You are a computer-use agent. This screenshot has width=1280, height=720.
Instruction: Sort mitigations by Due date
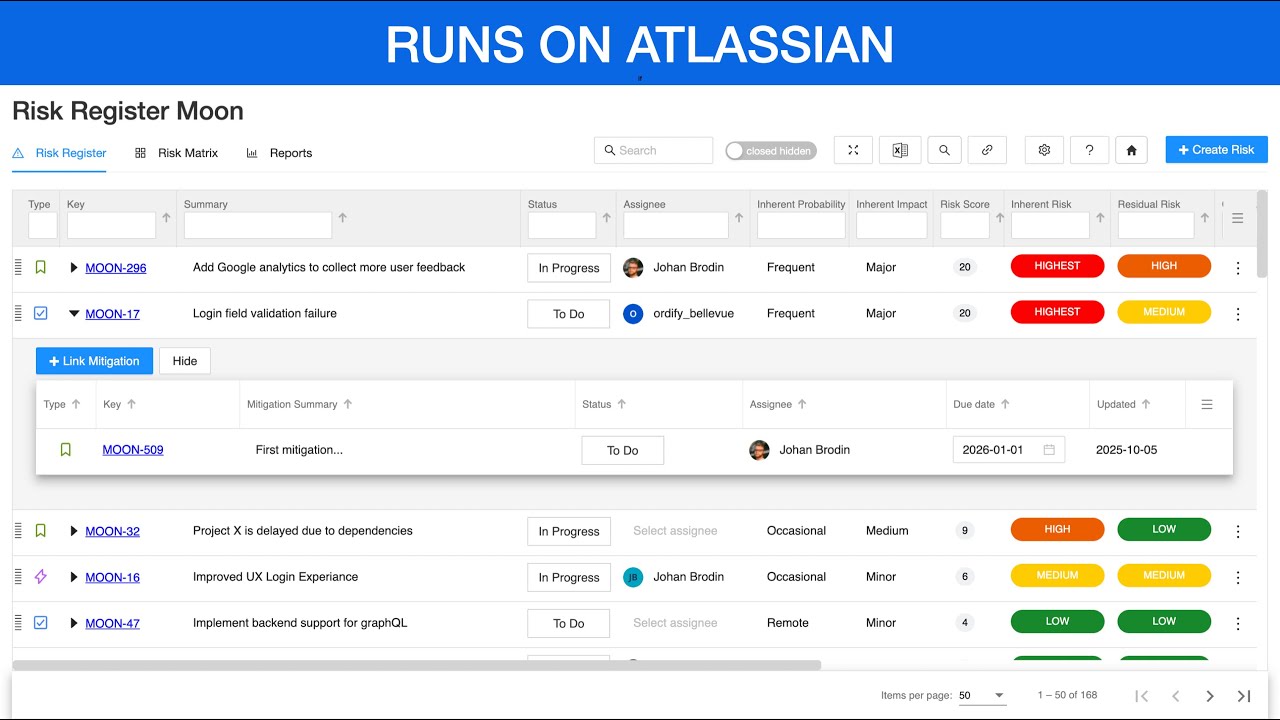[1005, 404]
